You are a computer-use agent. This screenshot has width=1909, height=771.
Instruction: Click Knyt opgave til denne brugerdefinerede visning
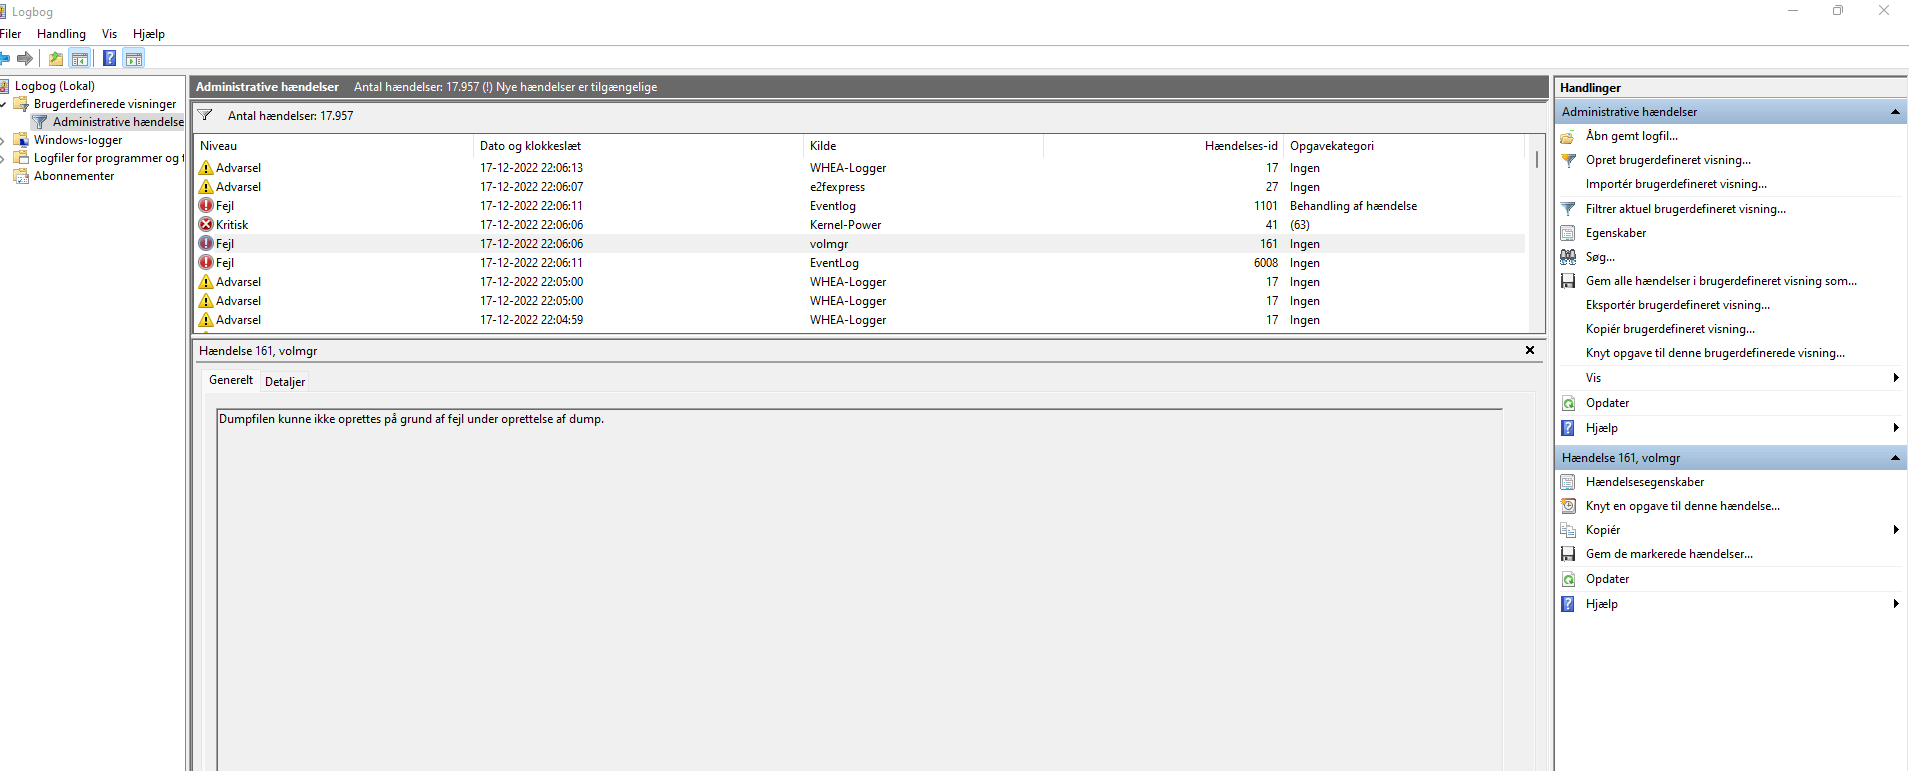coord(1715,353)
